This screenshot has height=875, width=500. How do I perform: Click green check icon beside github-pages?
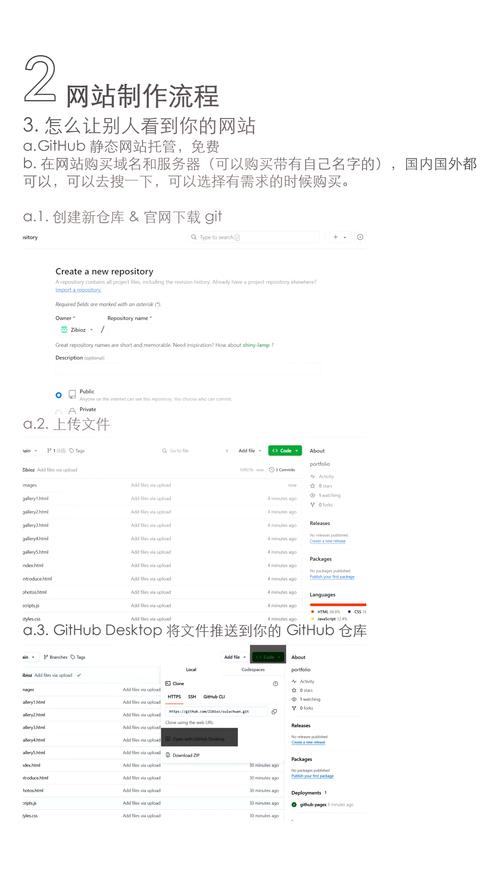click(x=294, y=805)
